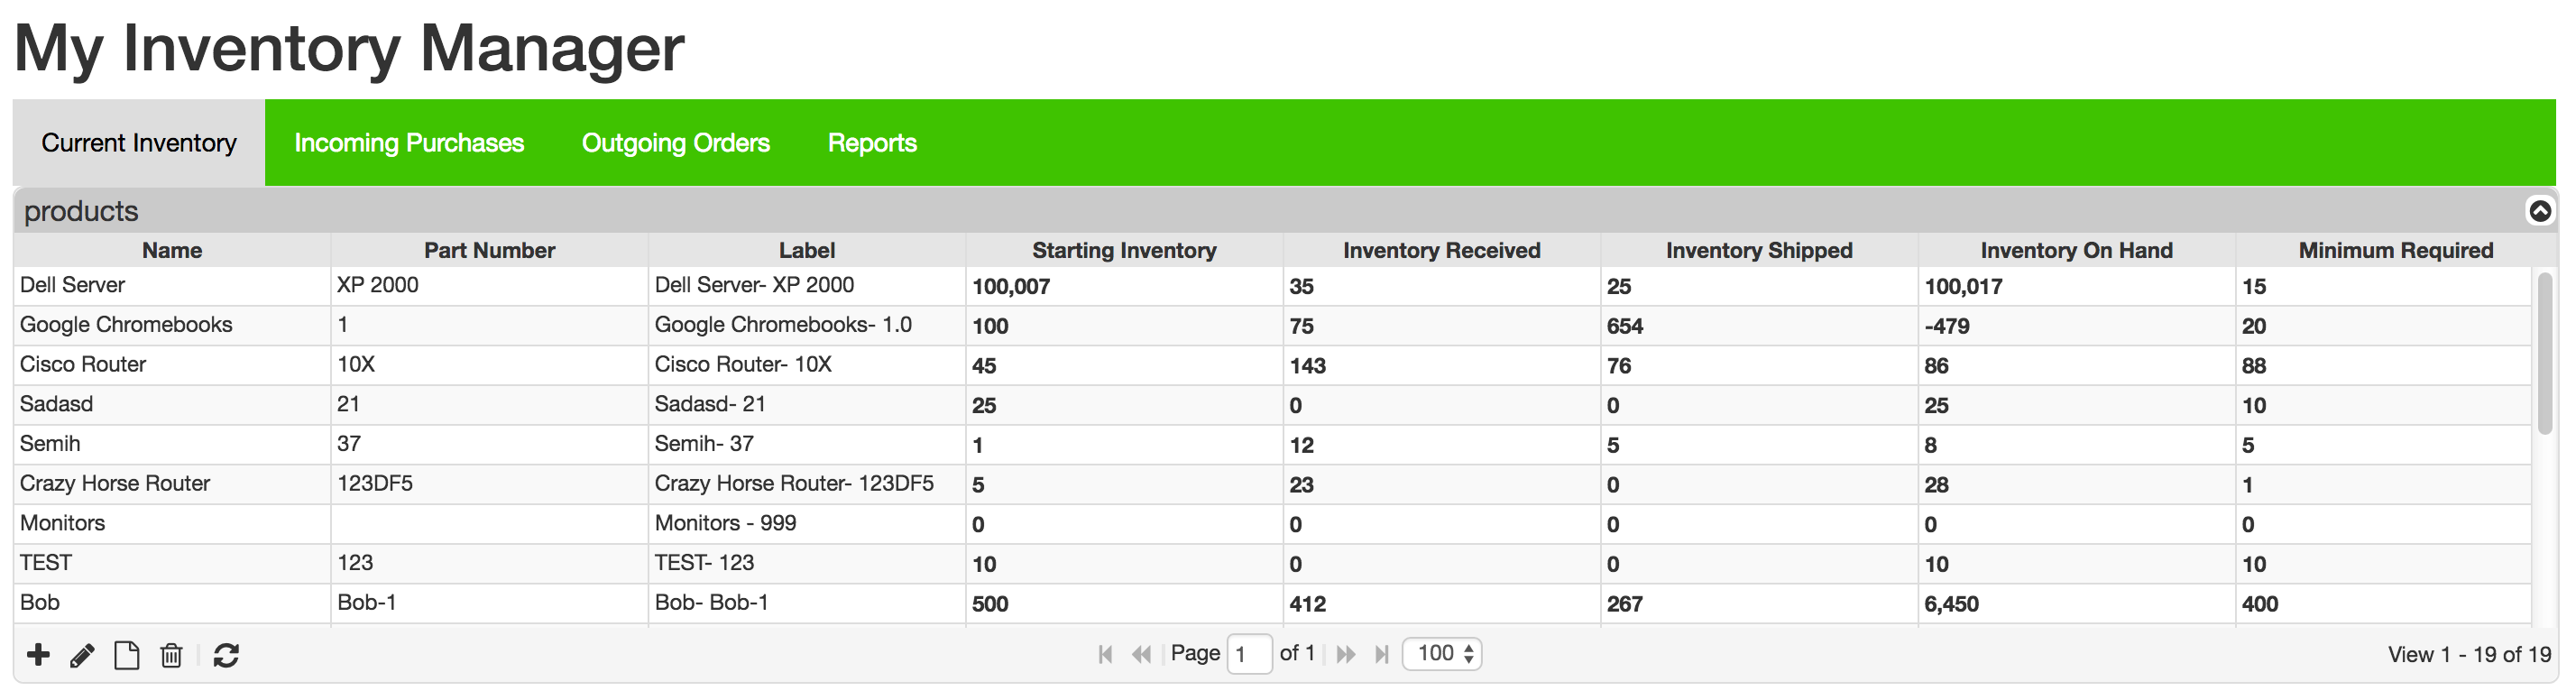
Task: Switch to the Outgoing Orders tab
Action: click(x=676, y=143)
